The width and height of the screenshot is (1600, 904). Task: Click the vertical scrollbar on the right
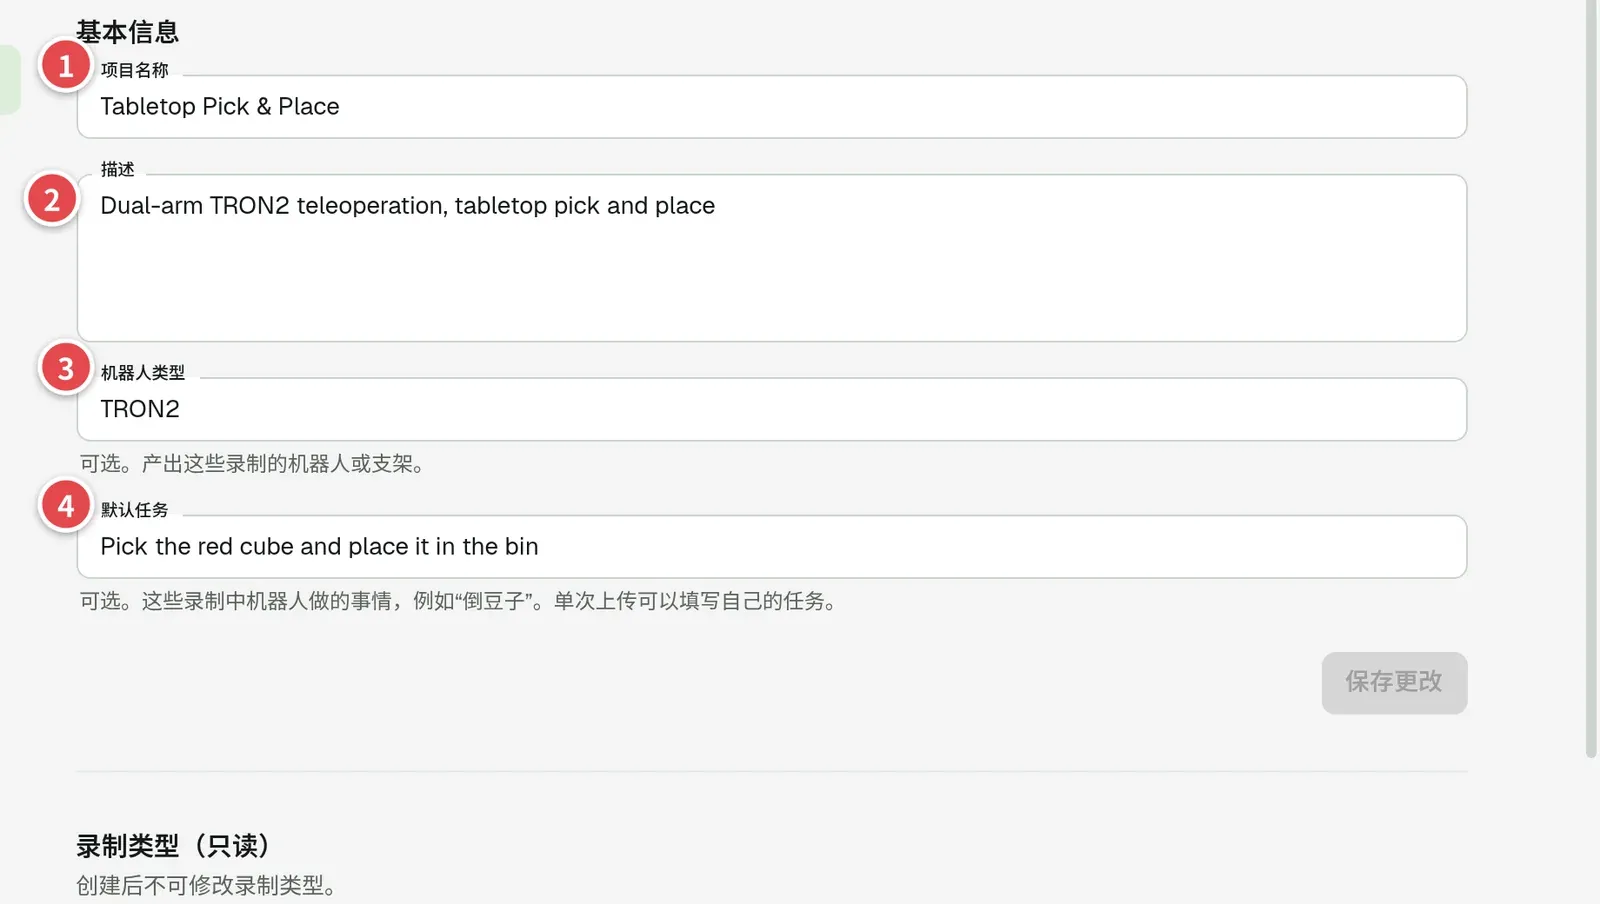pos(1591,380)
